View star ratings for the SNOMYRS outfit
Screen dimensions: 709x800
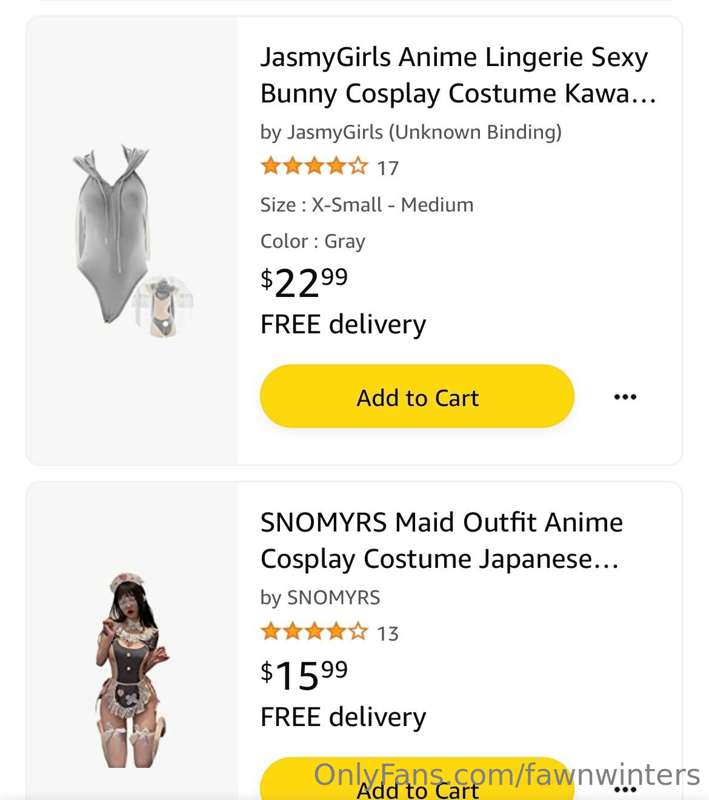[314, 632]
